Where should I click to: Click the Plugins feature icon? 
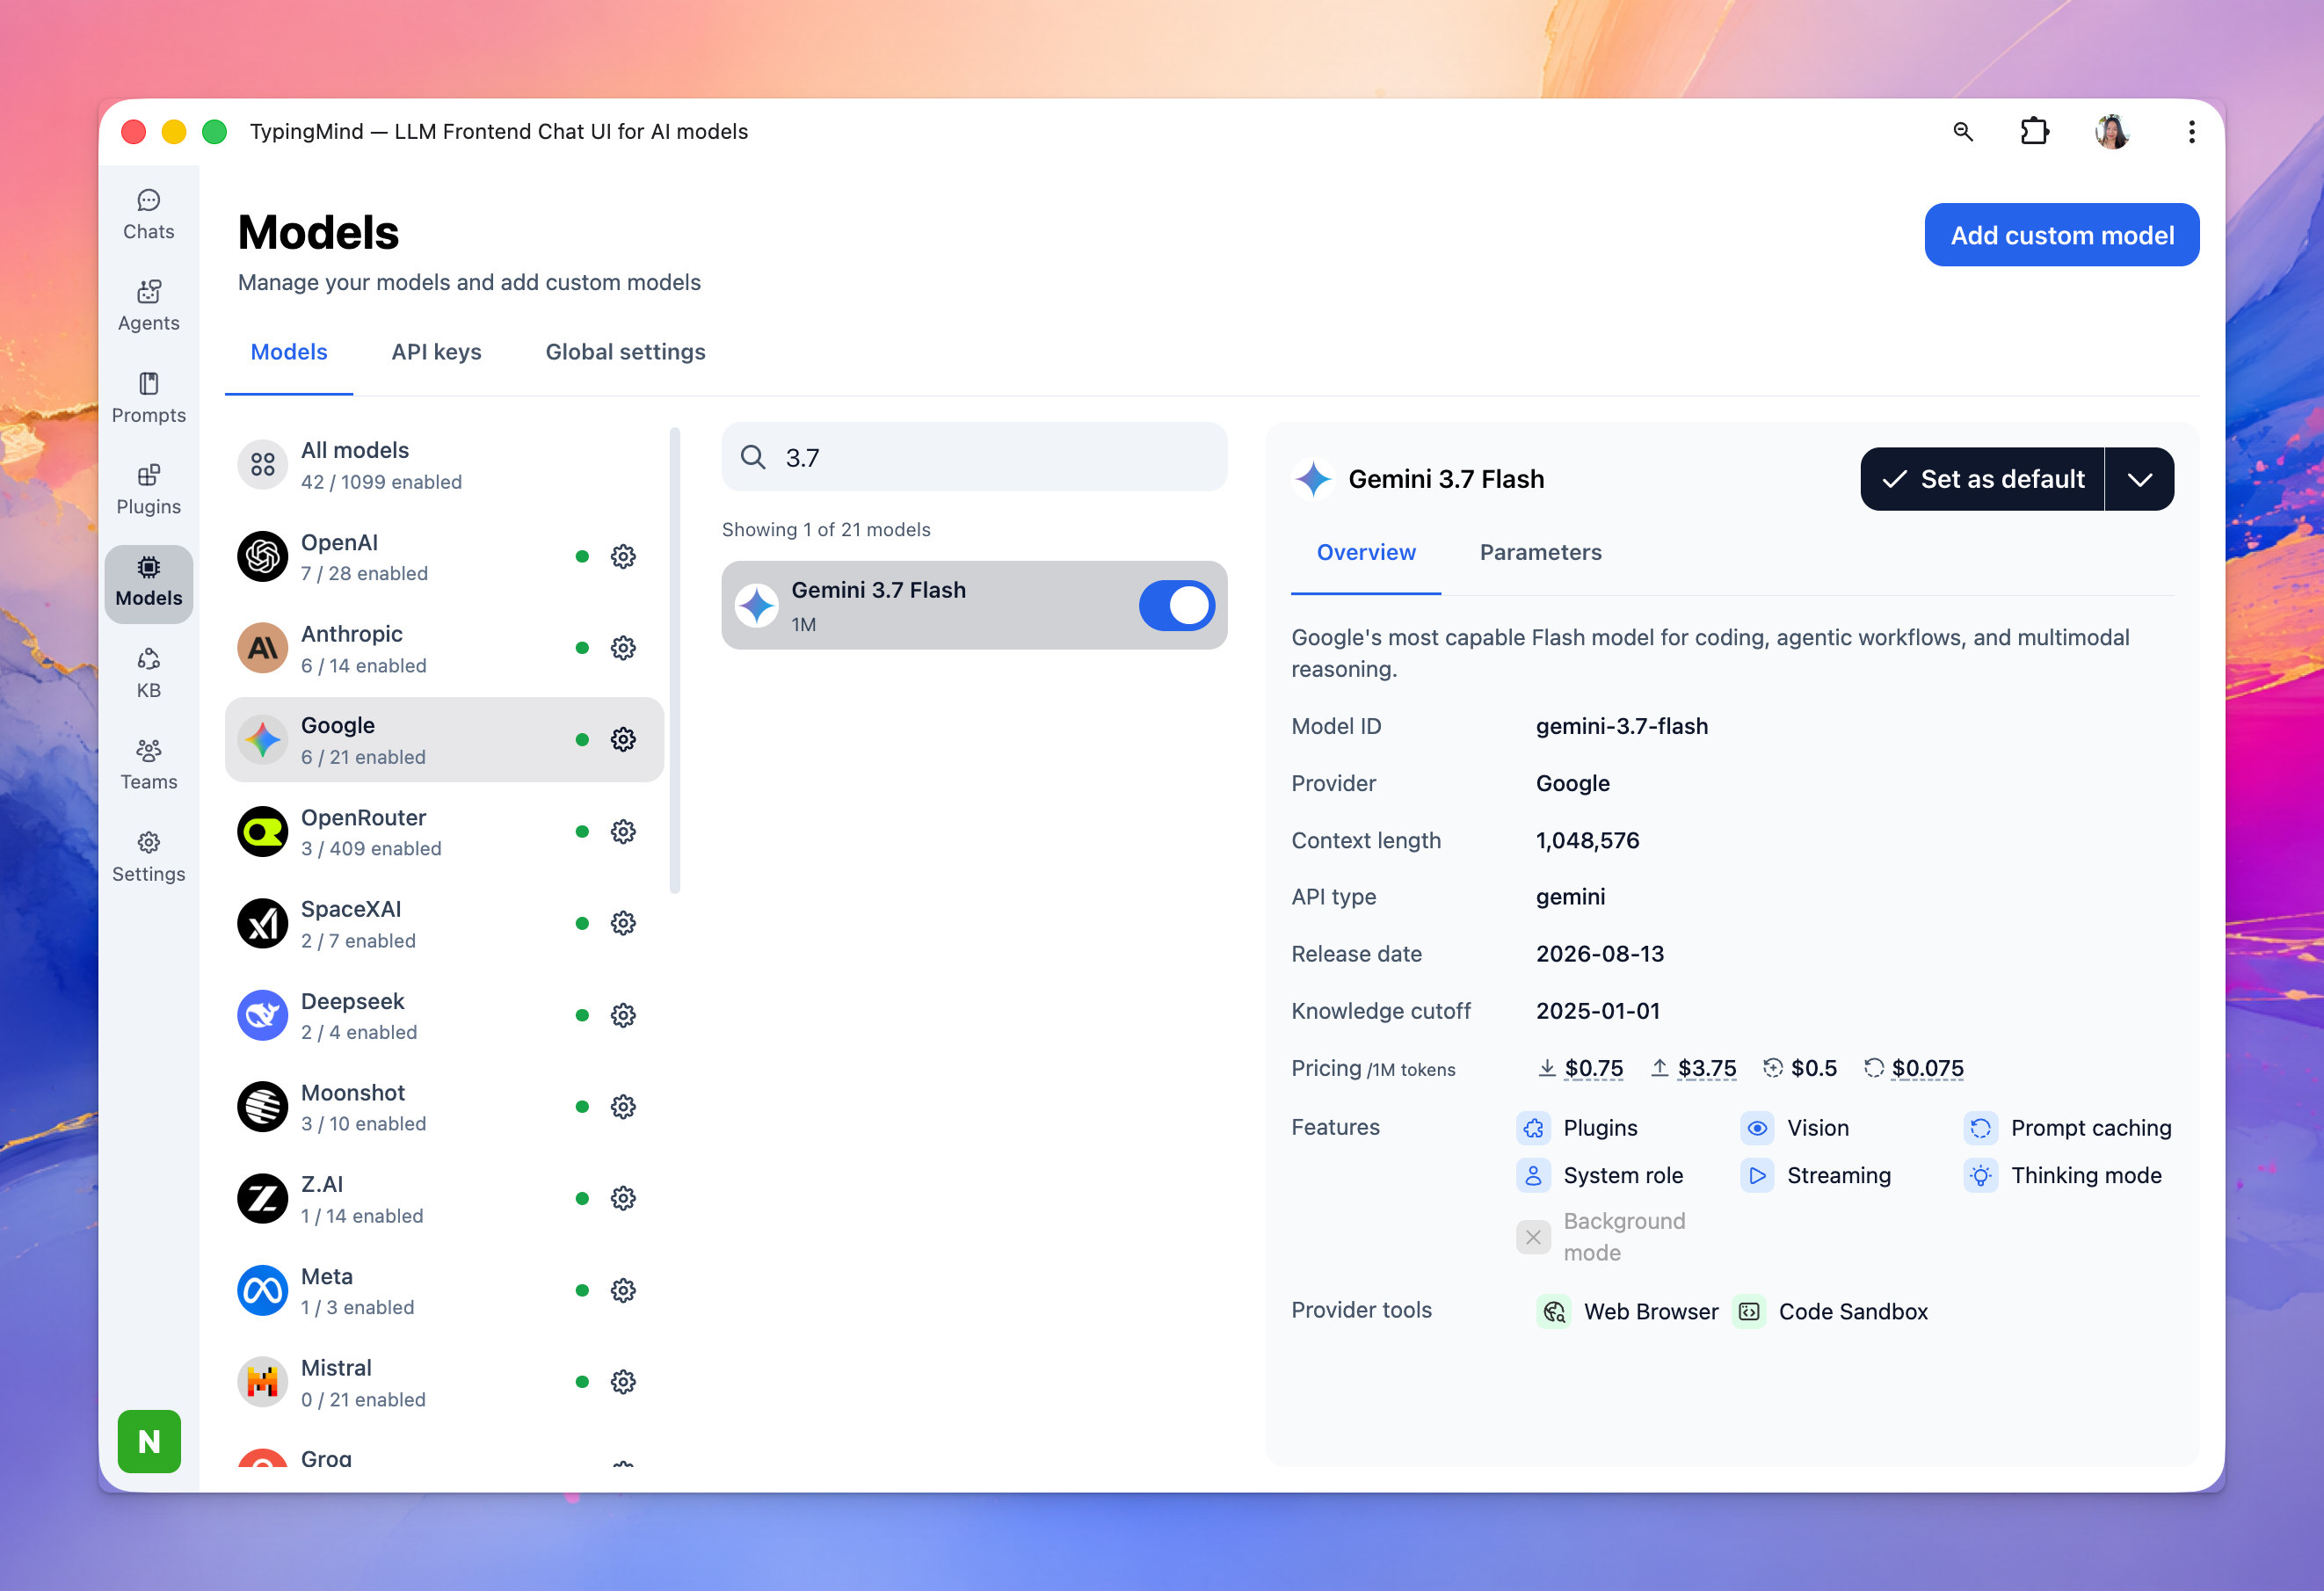[1533, 1128]
